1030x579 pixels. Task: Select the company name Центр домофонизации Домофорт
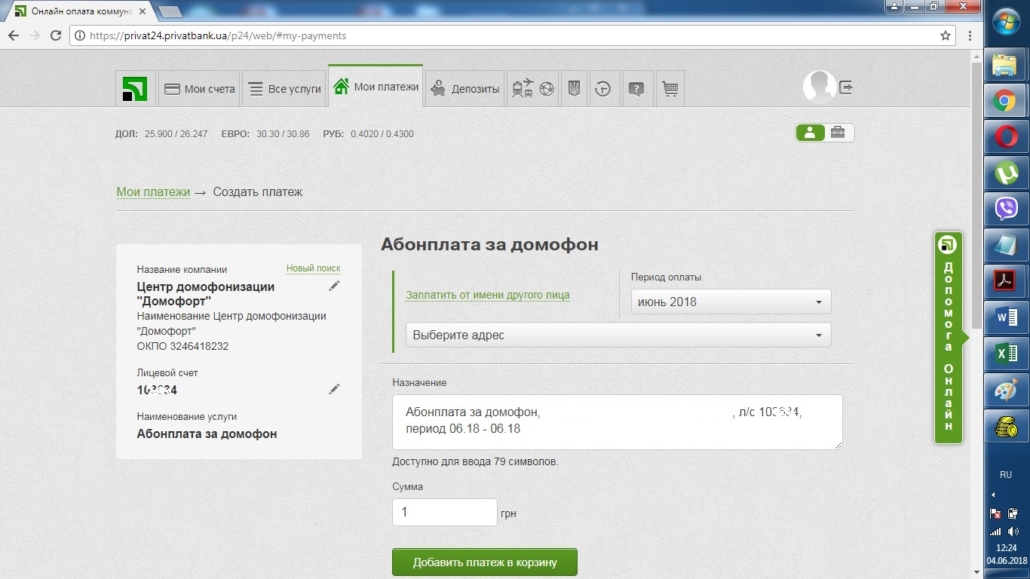(206, 294)
